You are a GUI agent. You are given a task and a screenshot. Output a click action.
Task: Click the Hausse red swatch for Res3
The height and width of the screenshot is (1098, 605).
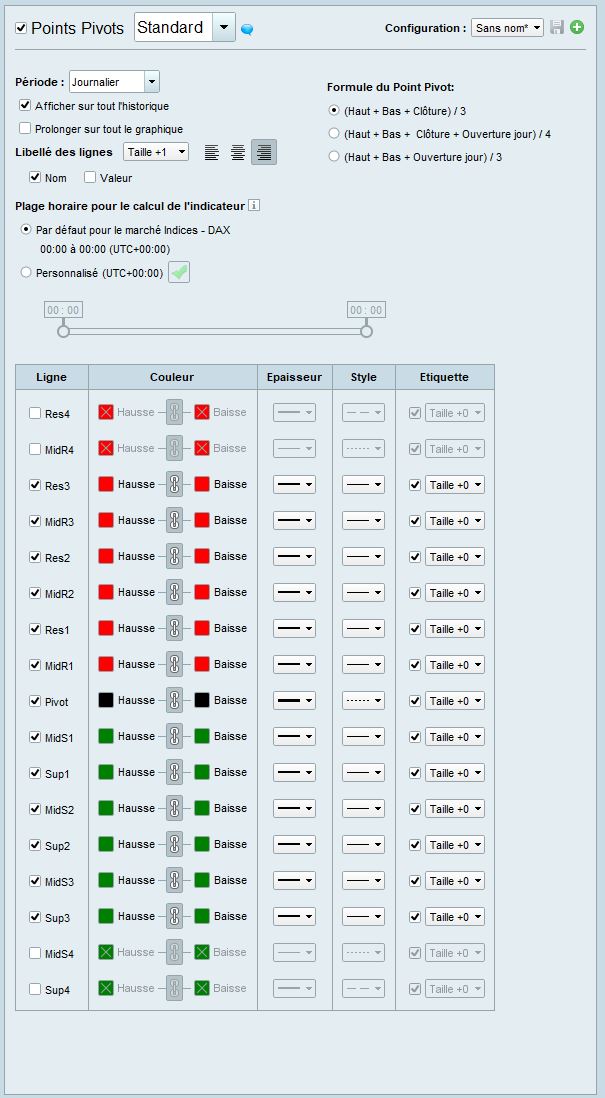click(x=106, y=484)
